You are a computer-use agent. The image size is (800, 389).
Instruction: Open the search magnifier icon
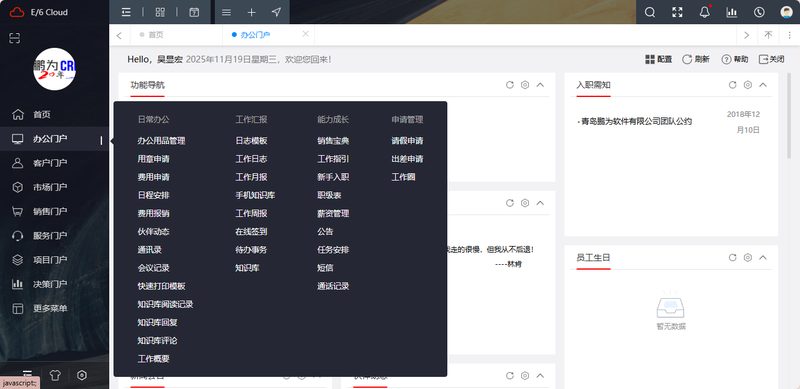(x=649, y=12)
